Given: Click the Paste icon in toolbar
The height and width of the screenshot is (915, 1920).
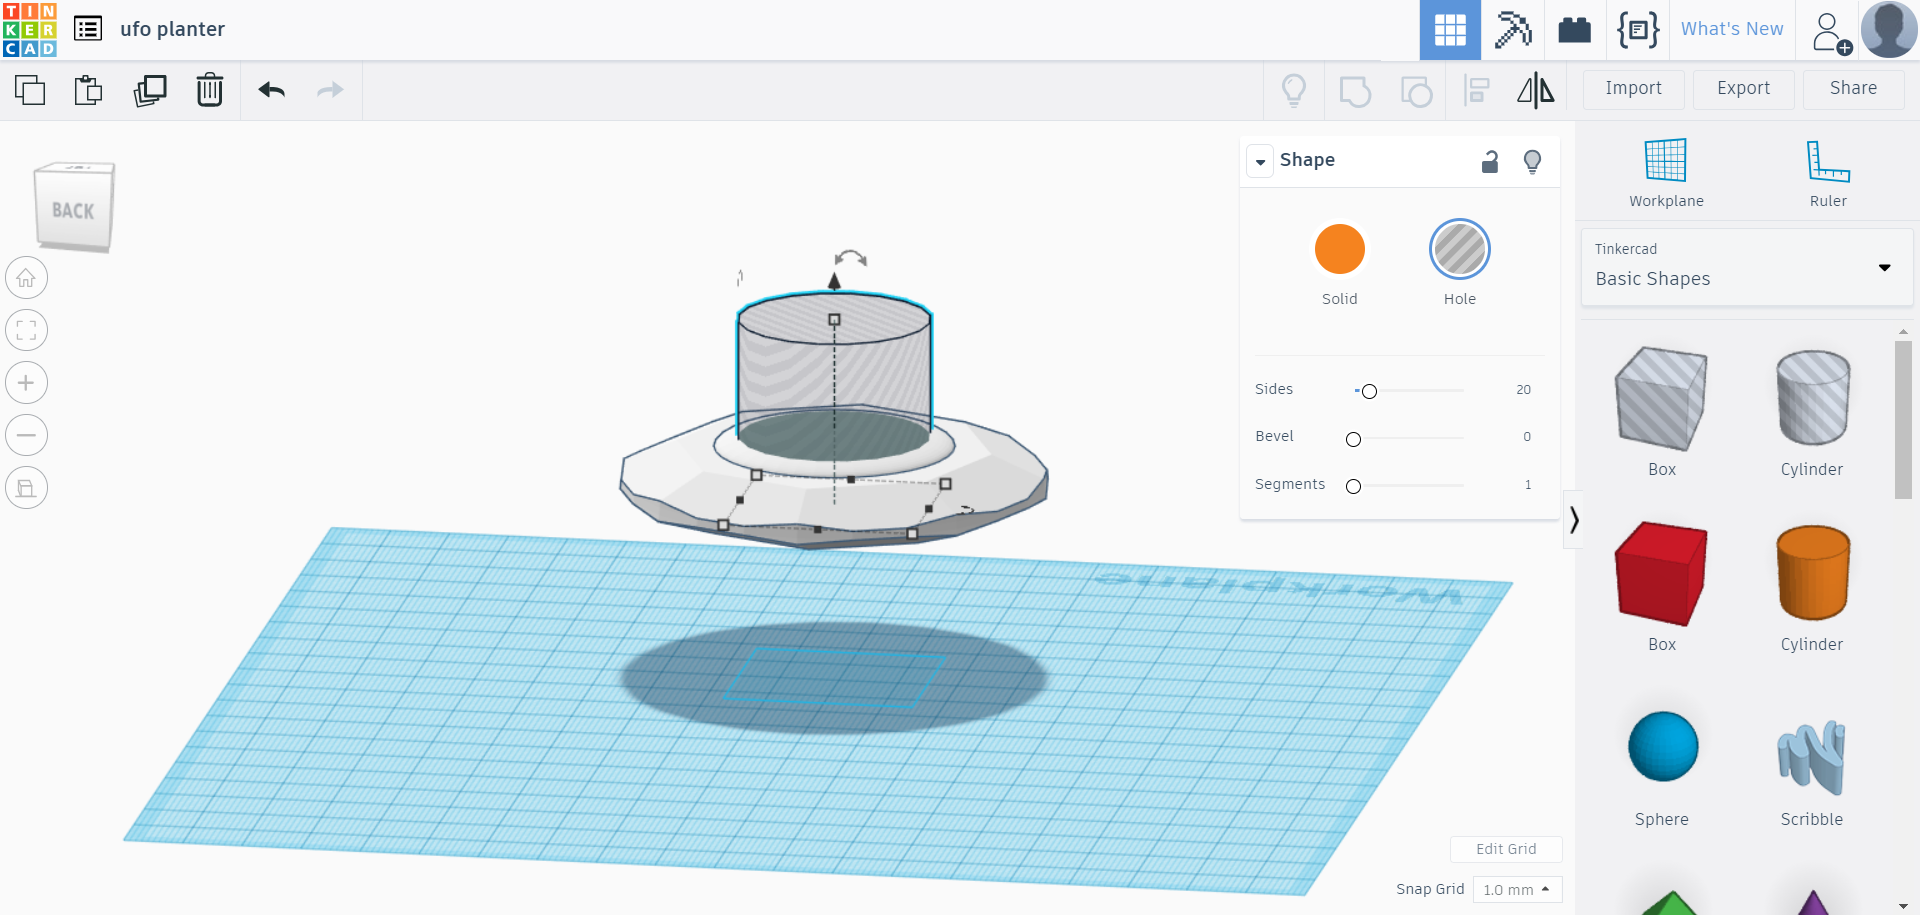Looking at the screenshot, I should coord(88,90).
